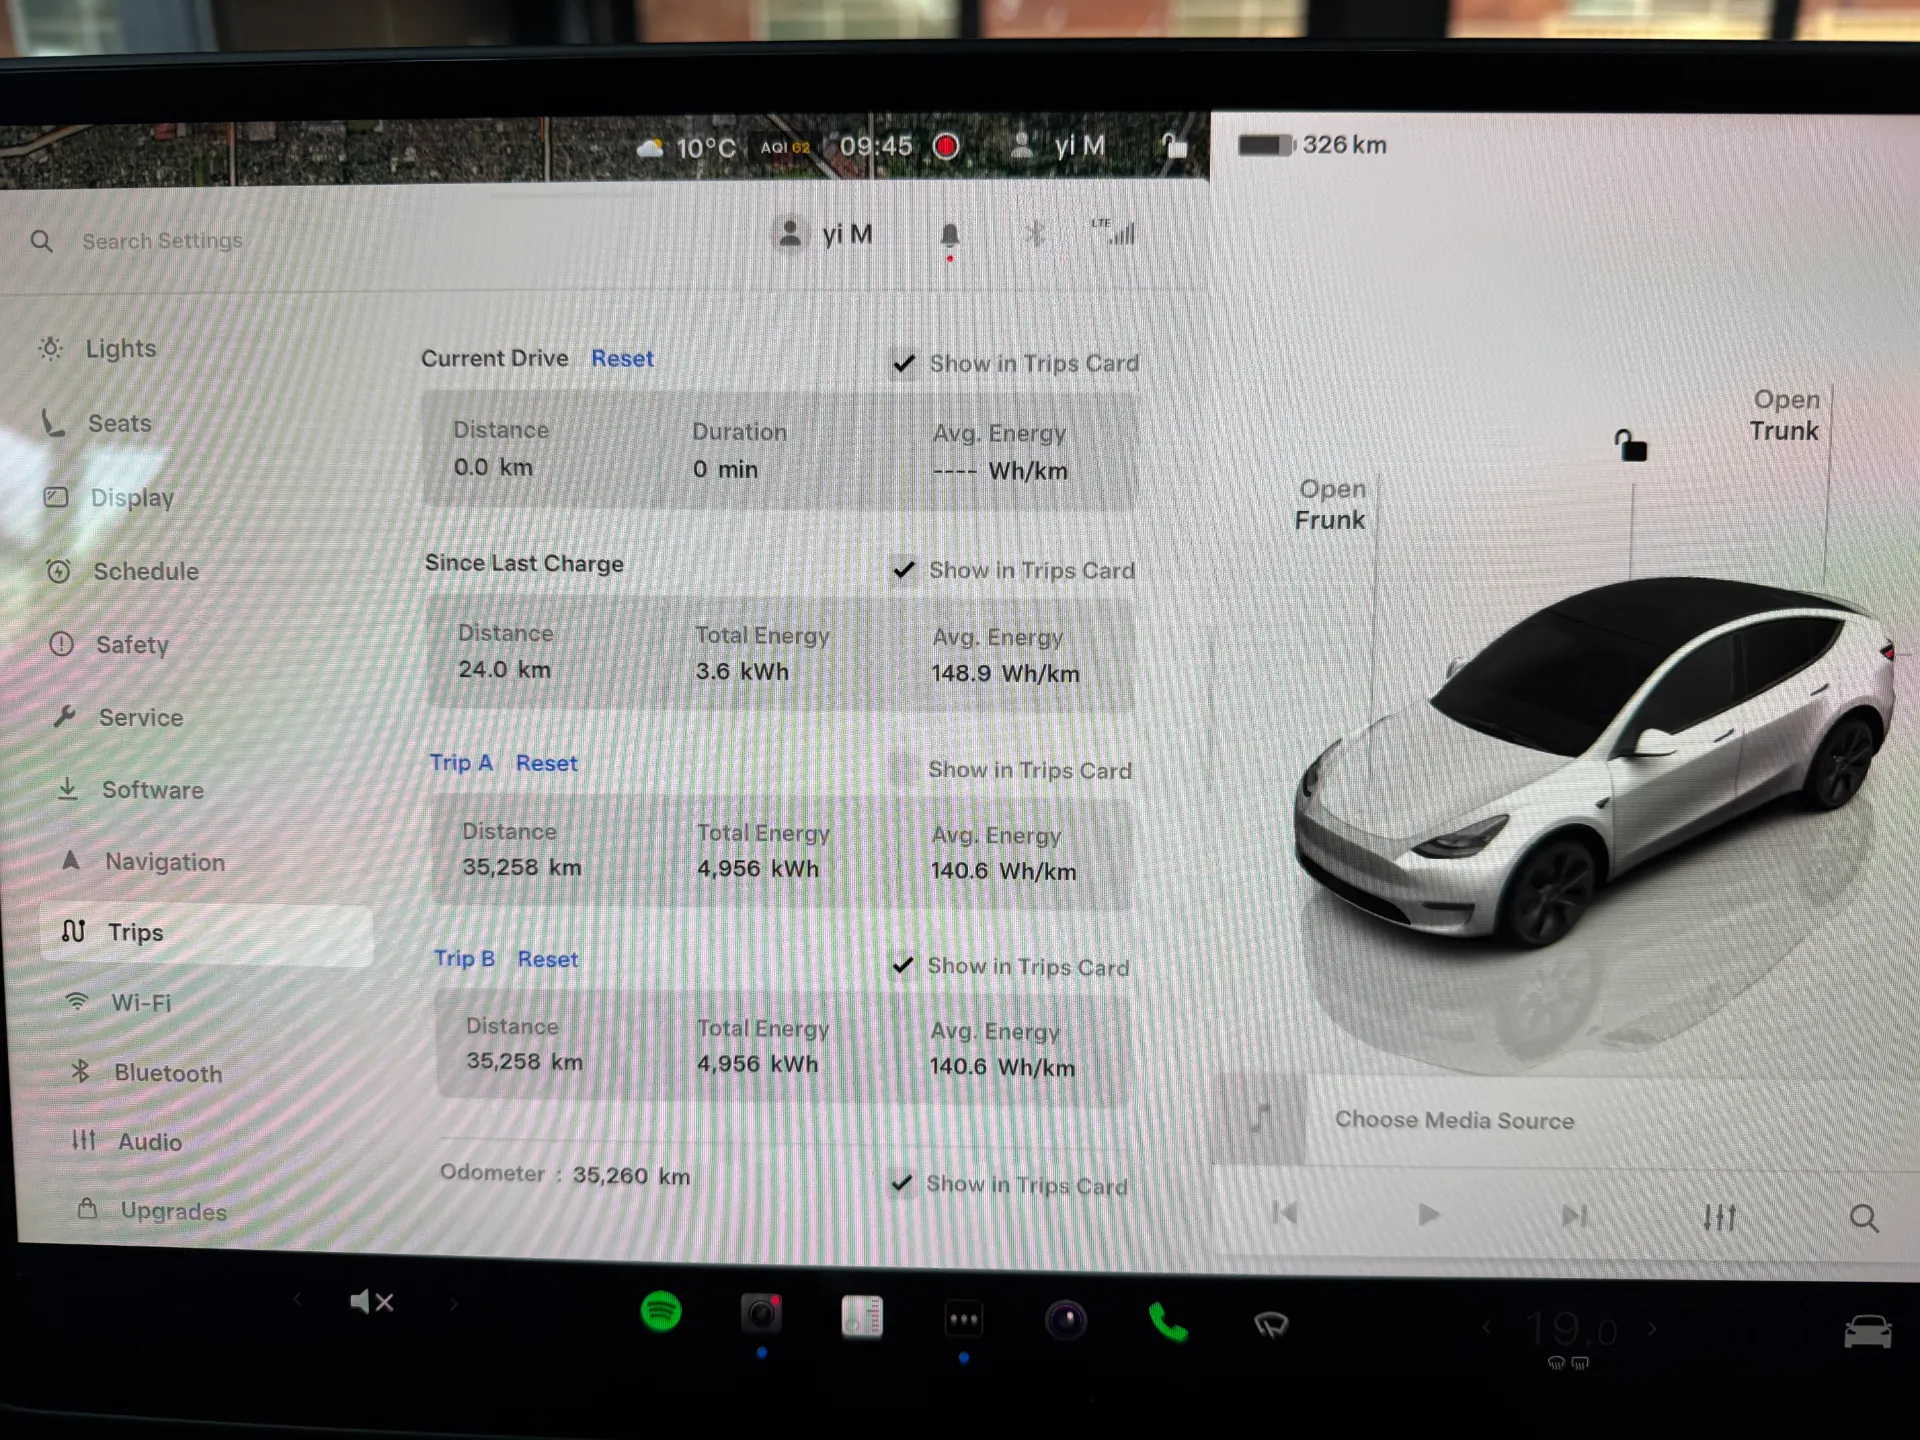1920x1440 pixels.
Task: Tap the dashcam red record icon
Action: coord(946,147)
